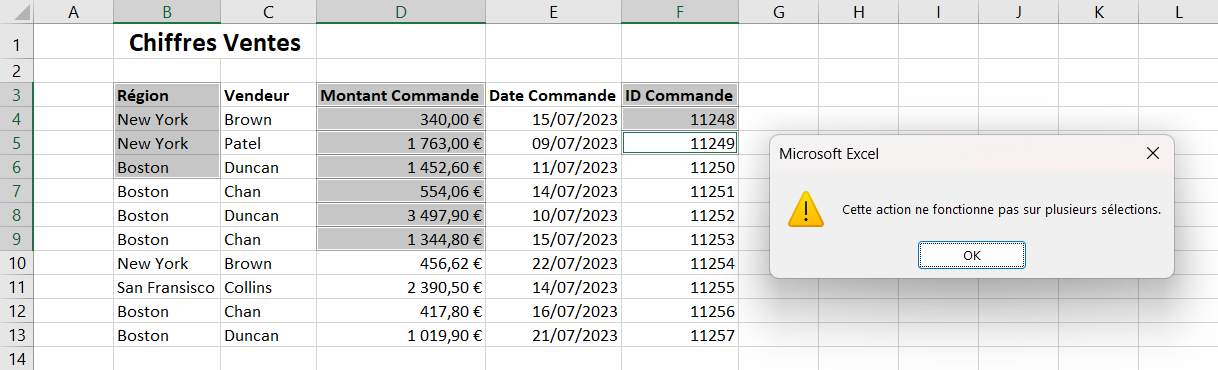Select the order ID cell 11252
1218x370 pixels.
pos(680,215)
